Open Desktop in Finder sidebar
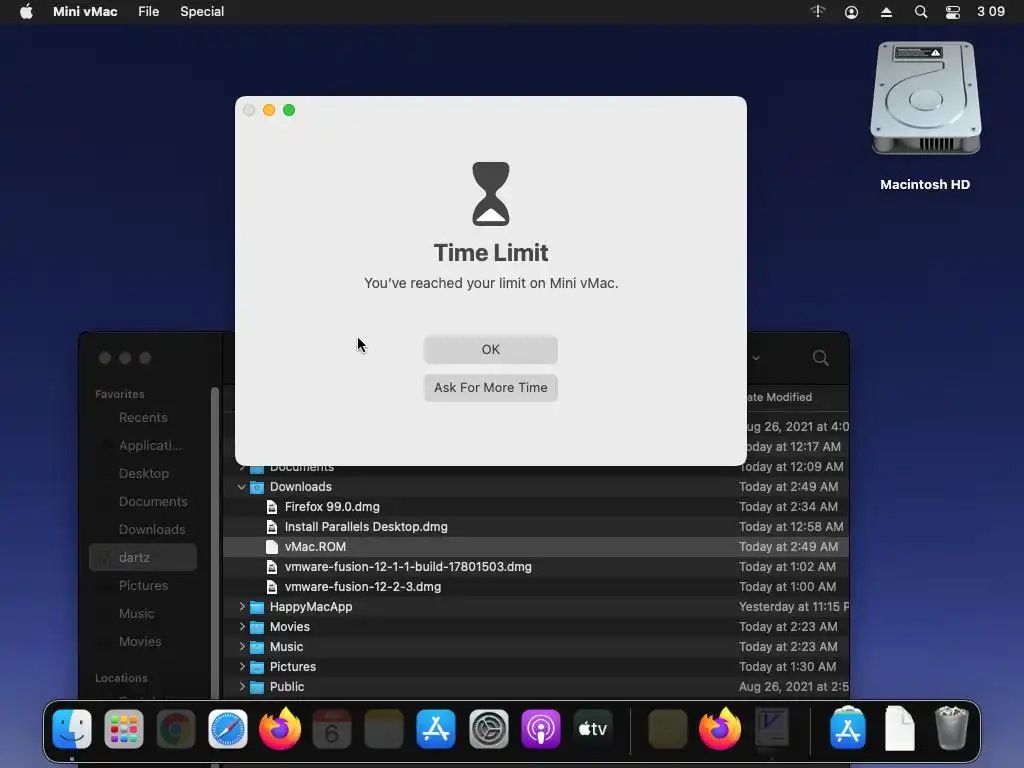Viewport: 1024px width, 768px height. [142, 473]
